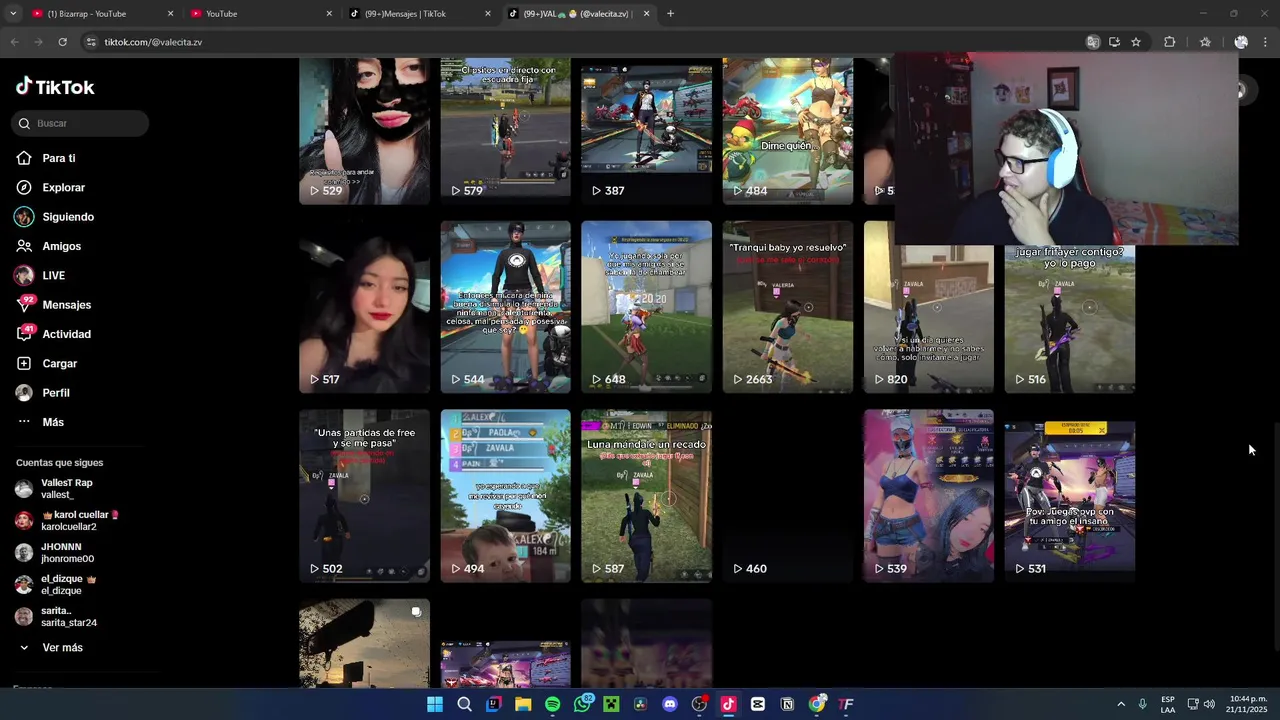Viewport: 1280px width, 720px height.
Task: Open the video with 387 views
Action: [x=646, y=130]
